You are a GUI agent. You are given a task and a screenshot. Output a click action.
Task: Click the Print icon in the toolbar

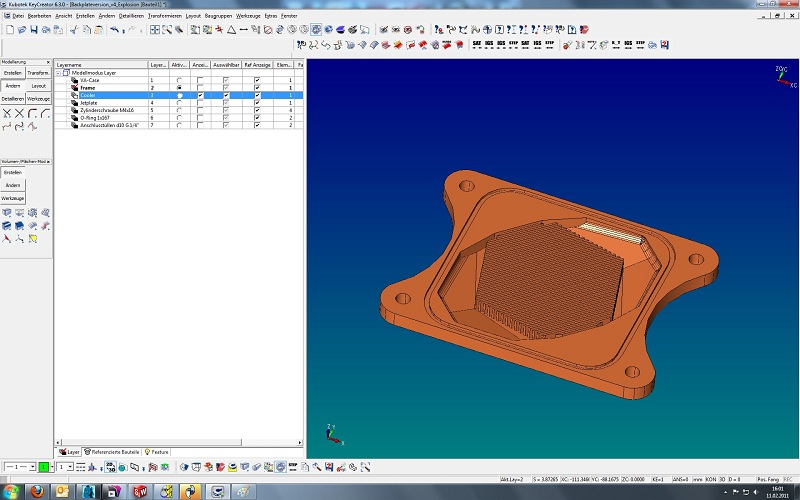point(46,30)
